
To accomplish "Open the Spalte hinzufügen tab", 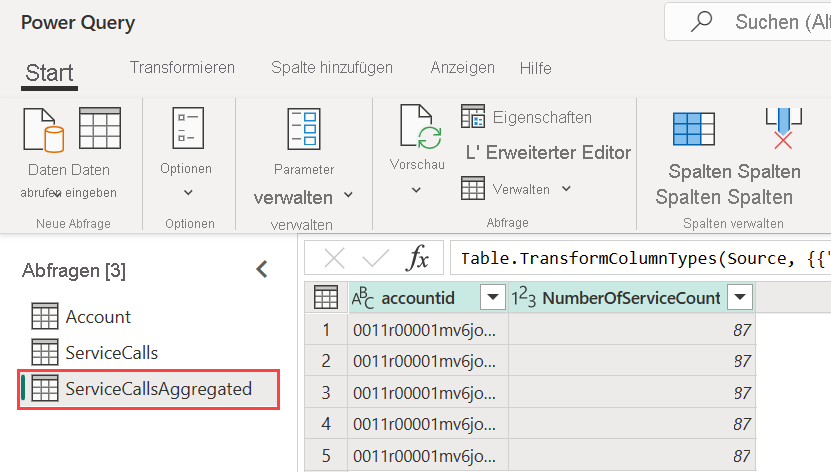I will pyautogui.click(x=332, y=67).
